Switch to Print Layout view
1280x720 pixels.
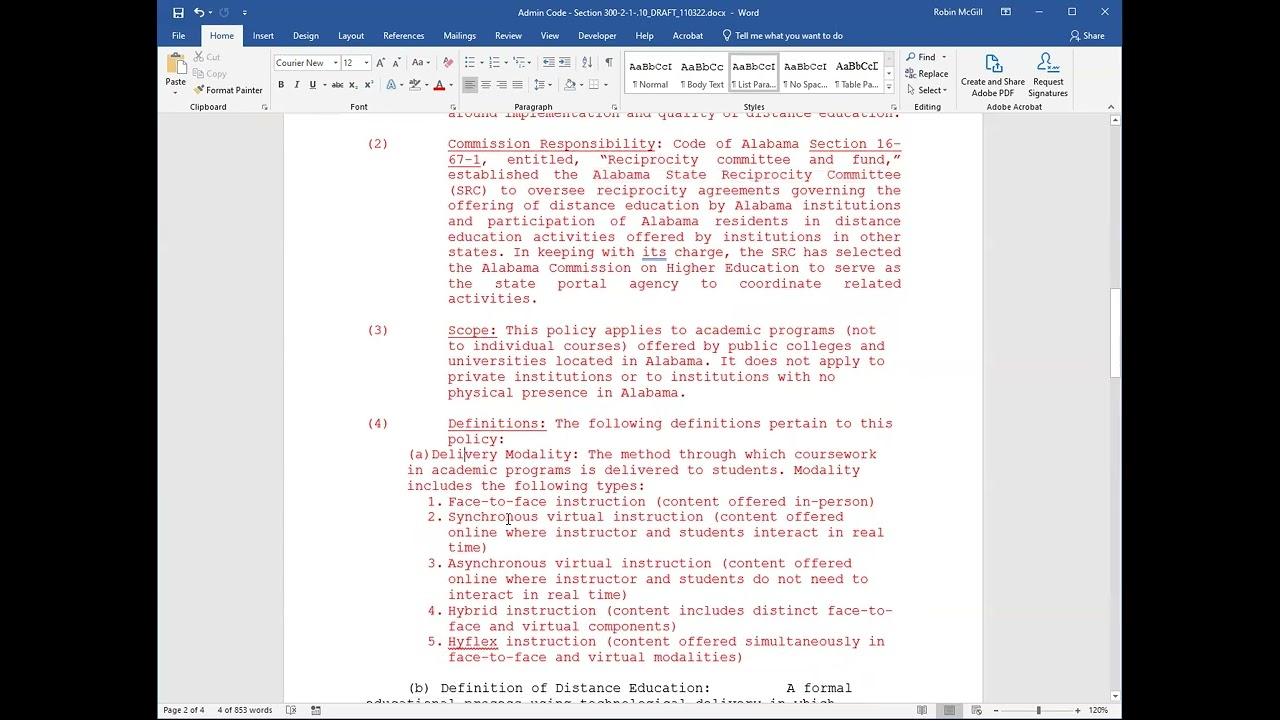pyautogui.click(x=949, y=710)
